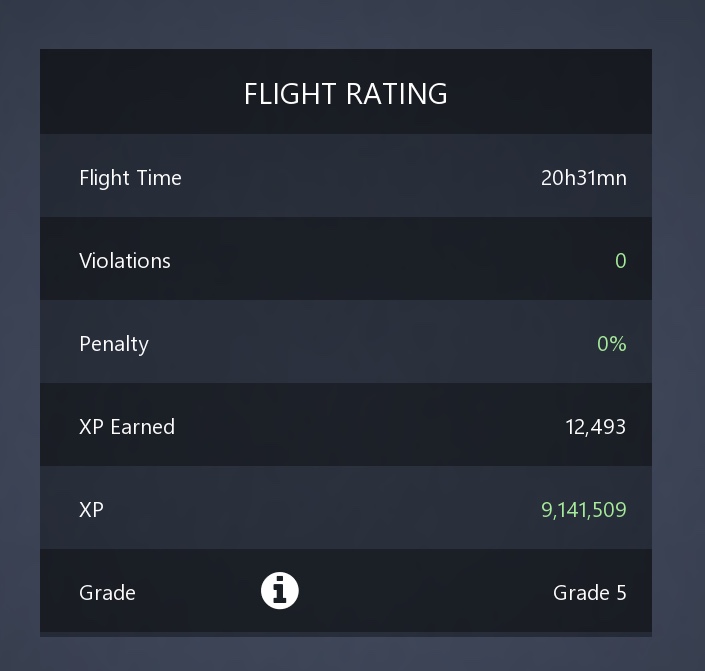Click the FLIGHT RATING header
The height and width of the screenshot is (671, 705).
click(x=345, y=94)
